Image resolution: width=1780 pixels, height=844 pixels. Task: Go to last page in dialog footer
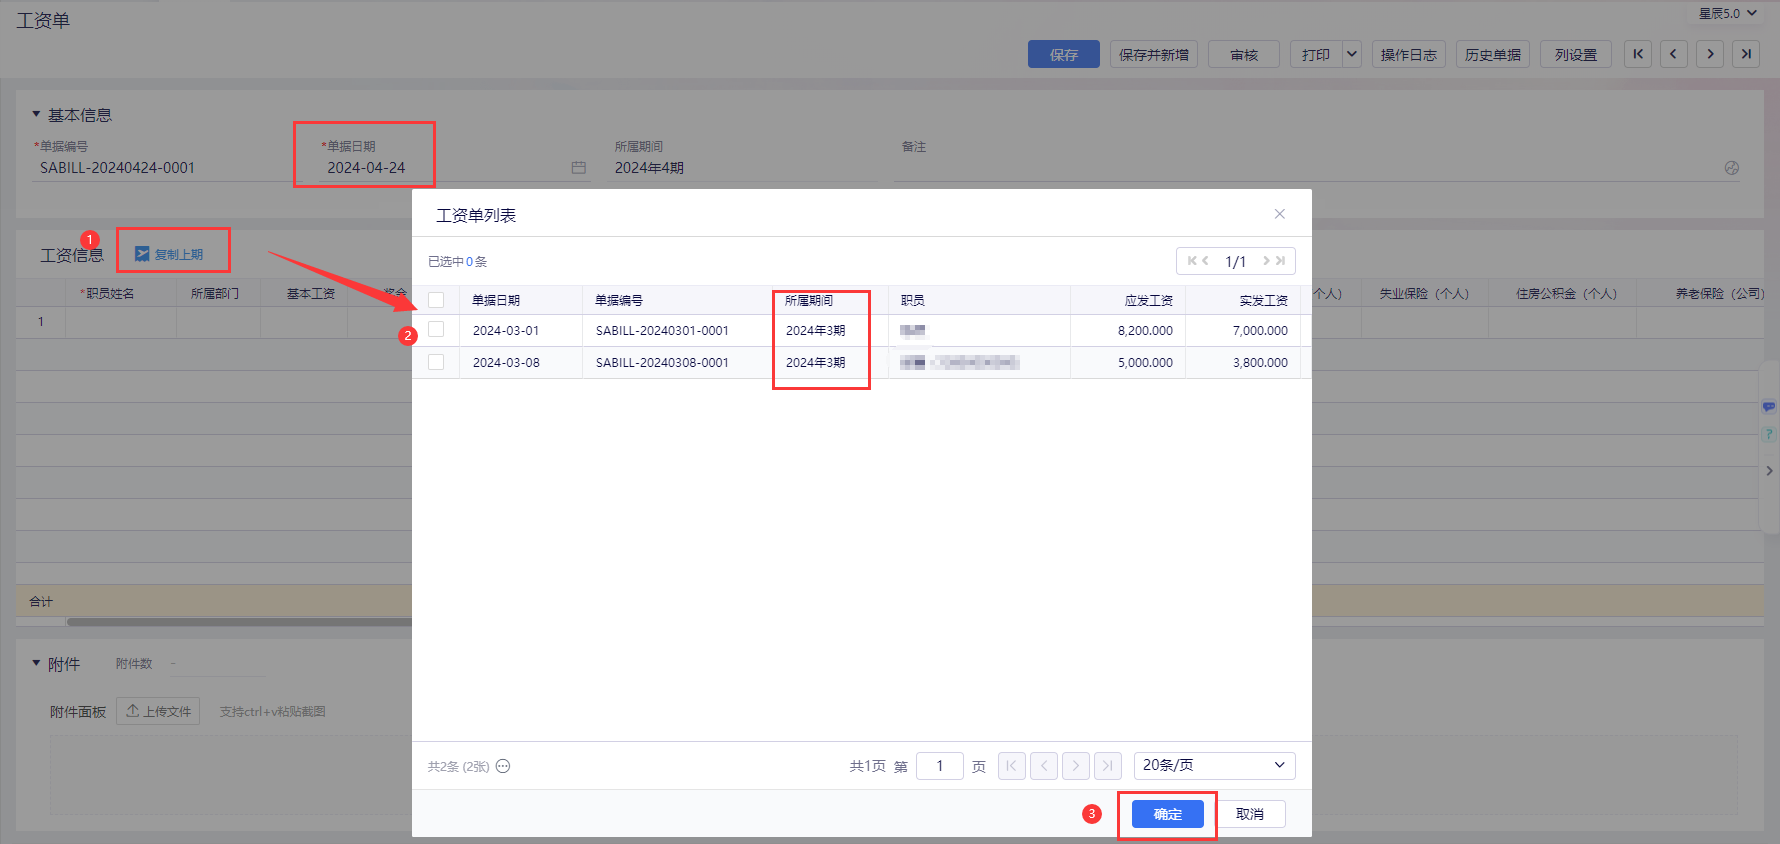pos(1107,766)
